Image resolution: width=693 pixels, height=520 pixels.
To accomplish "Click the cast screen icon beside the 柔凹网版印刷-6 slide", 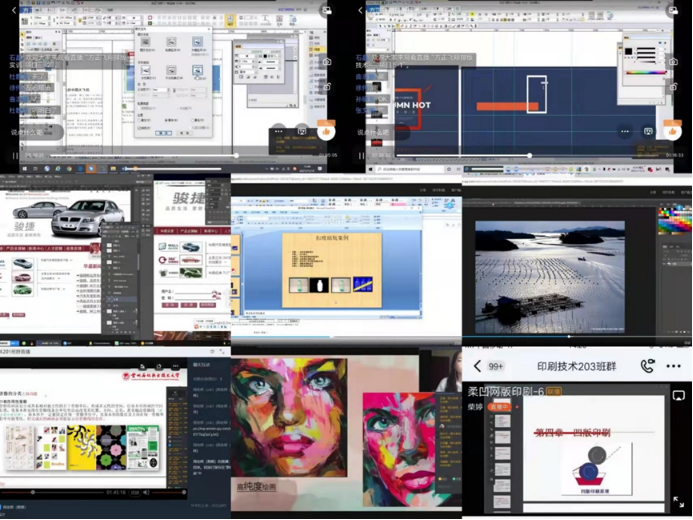I will (678, 396).
